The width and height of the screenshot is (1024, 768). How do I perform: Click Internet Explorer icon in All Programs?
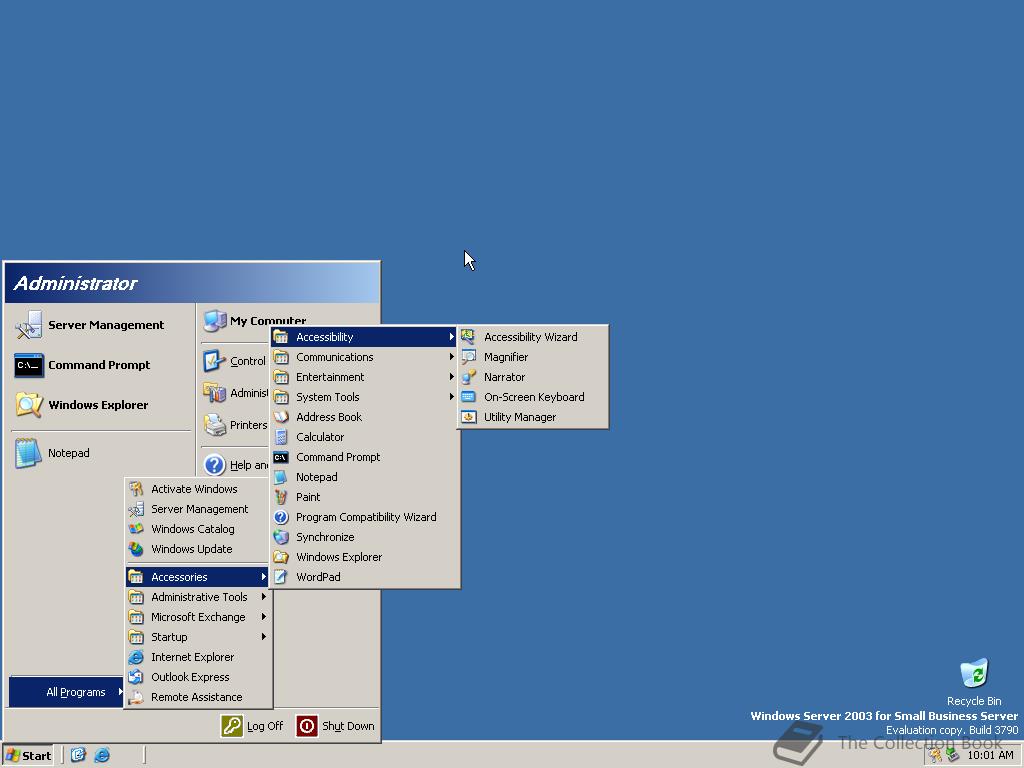tap(136, 657)
